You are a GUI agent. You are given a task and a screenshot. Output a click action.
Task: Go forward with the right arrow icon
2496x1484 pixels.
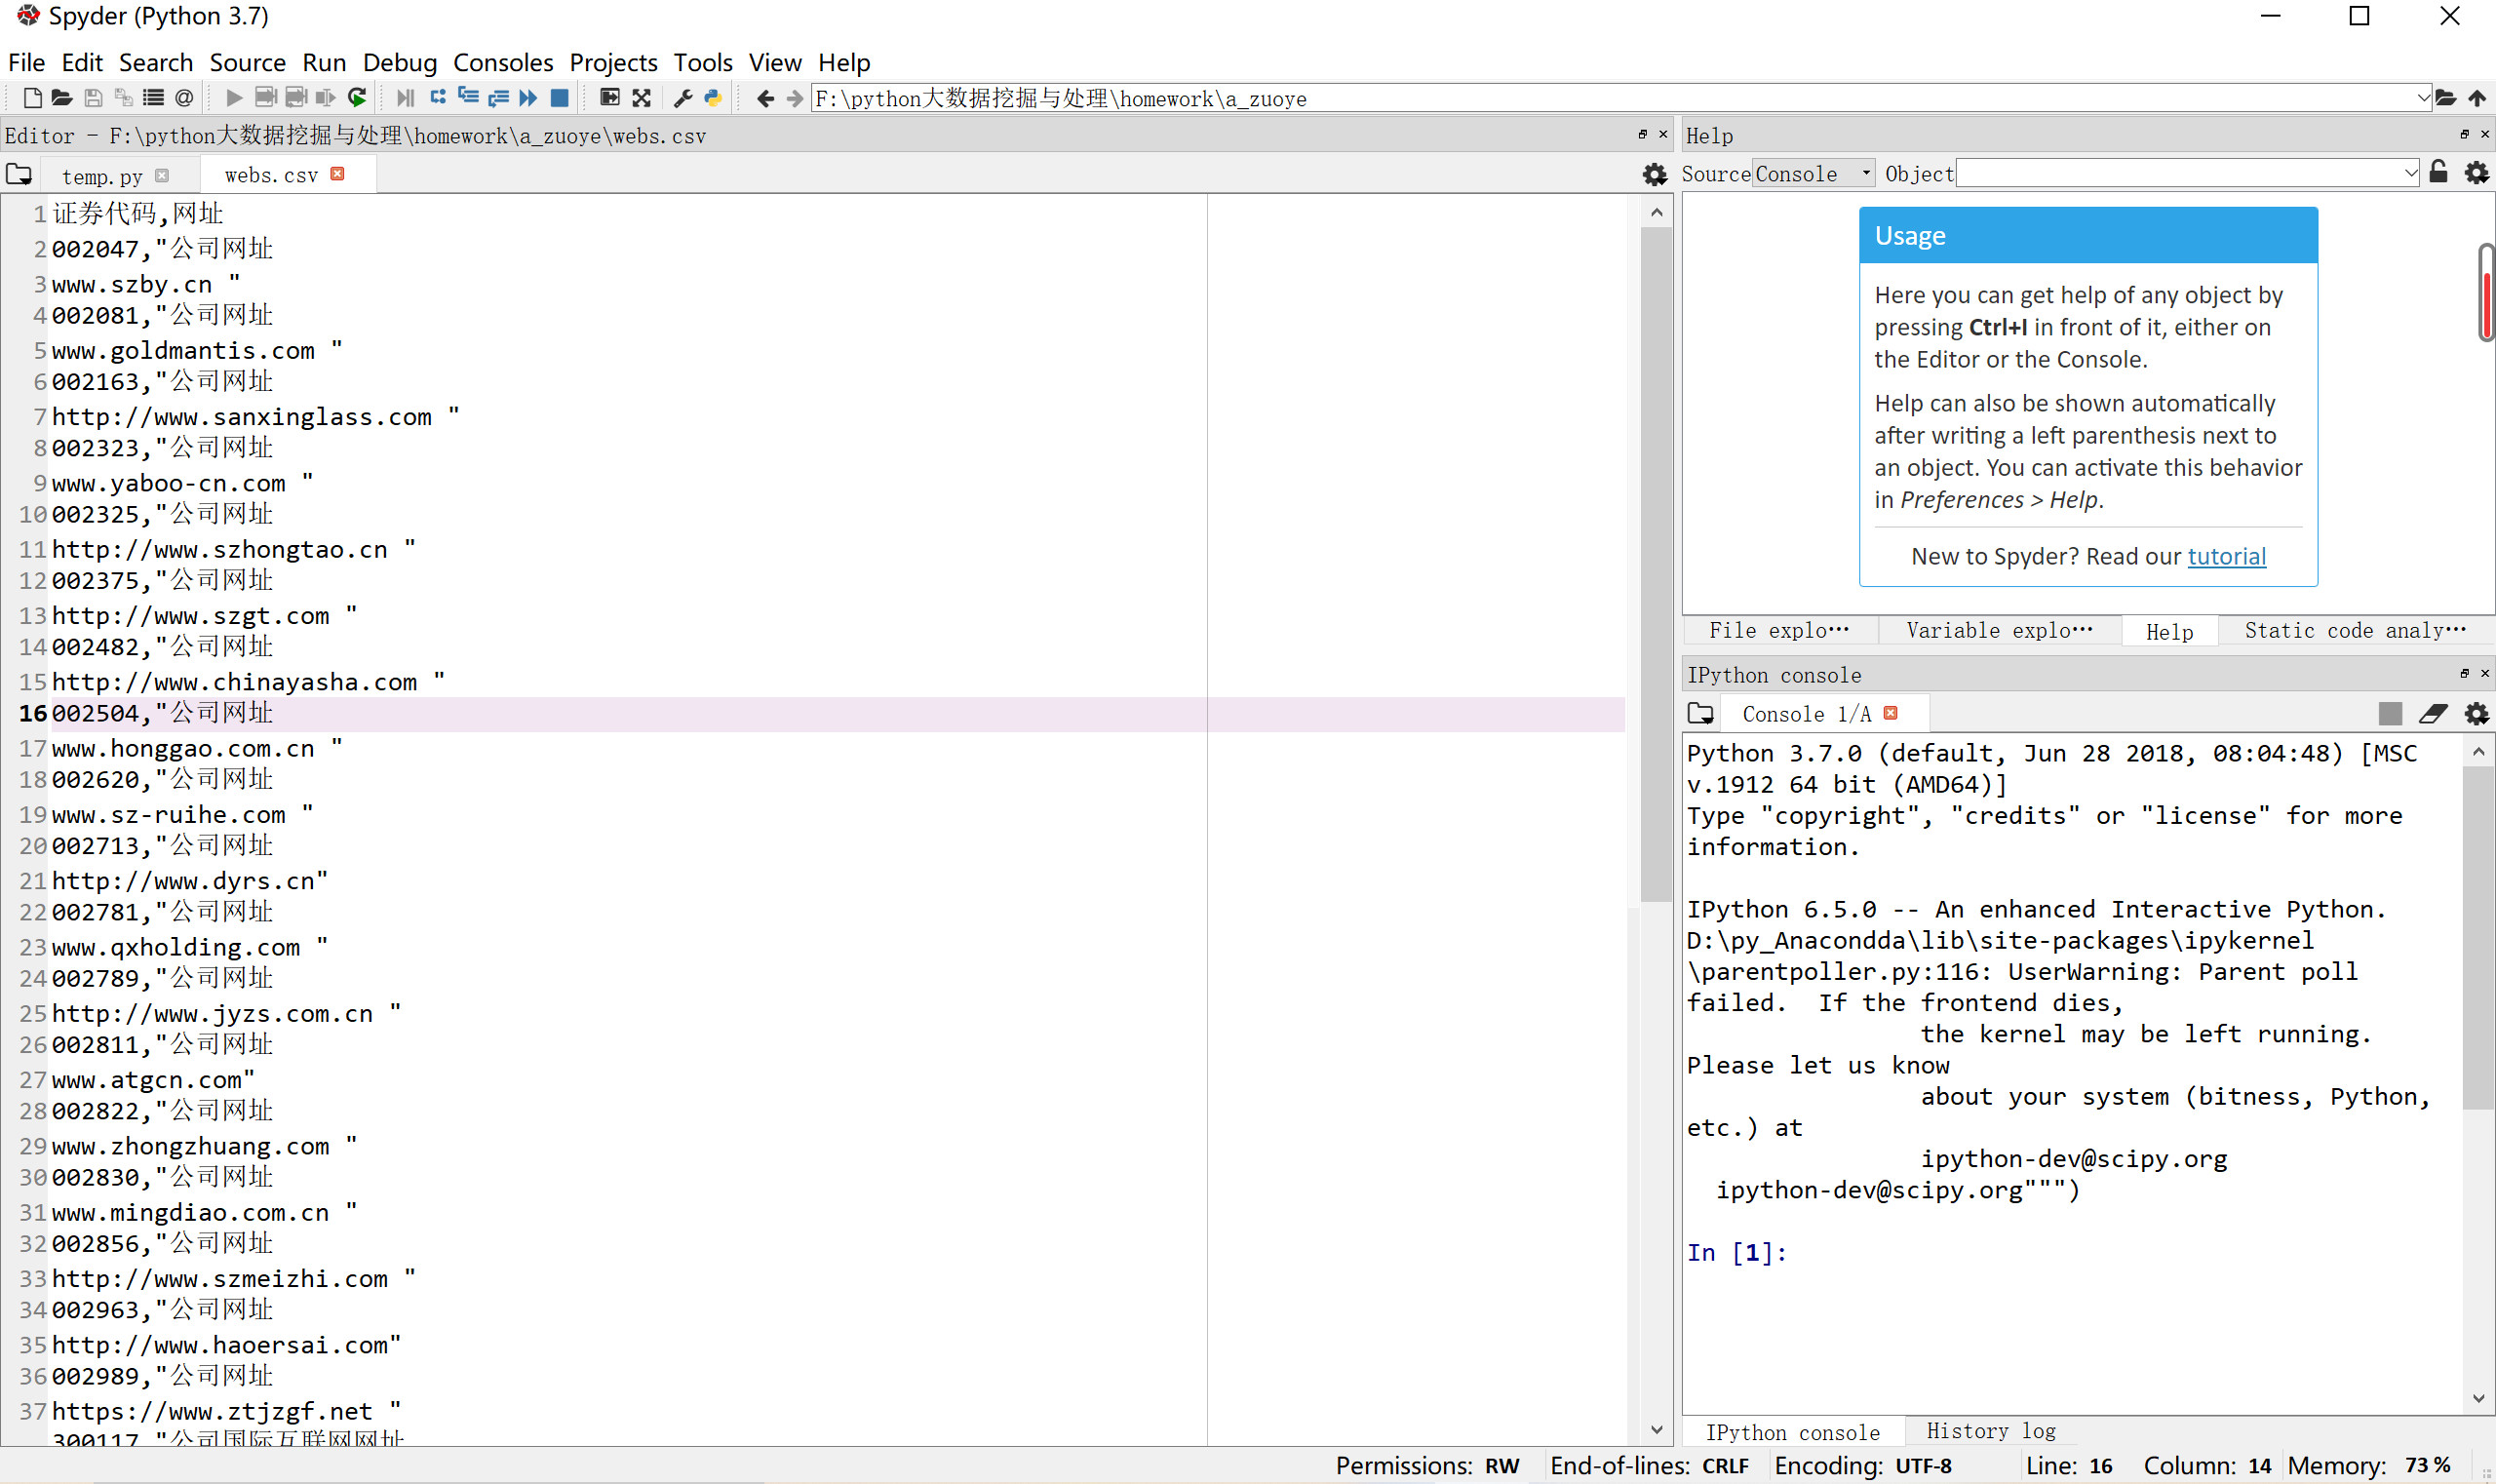795,98
